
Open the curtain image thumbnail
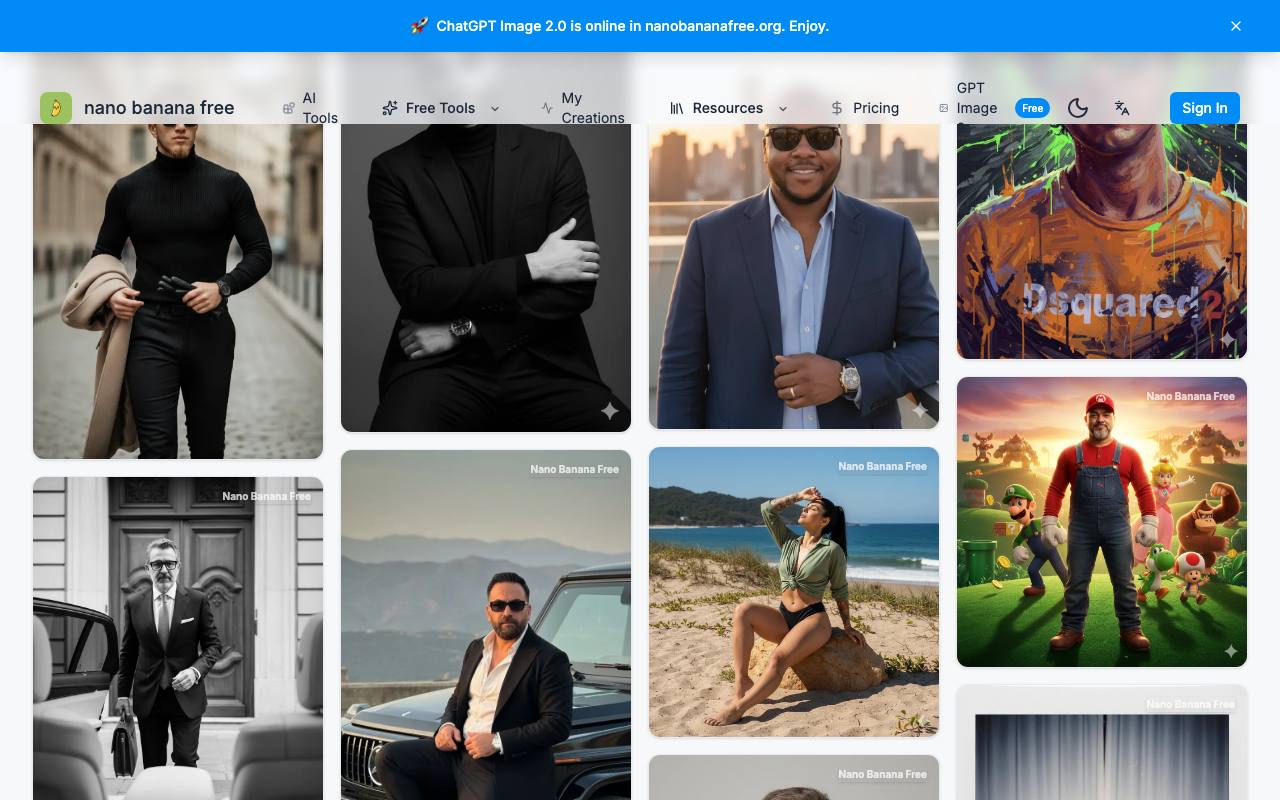[1102, 742]
